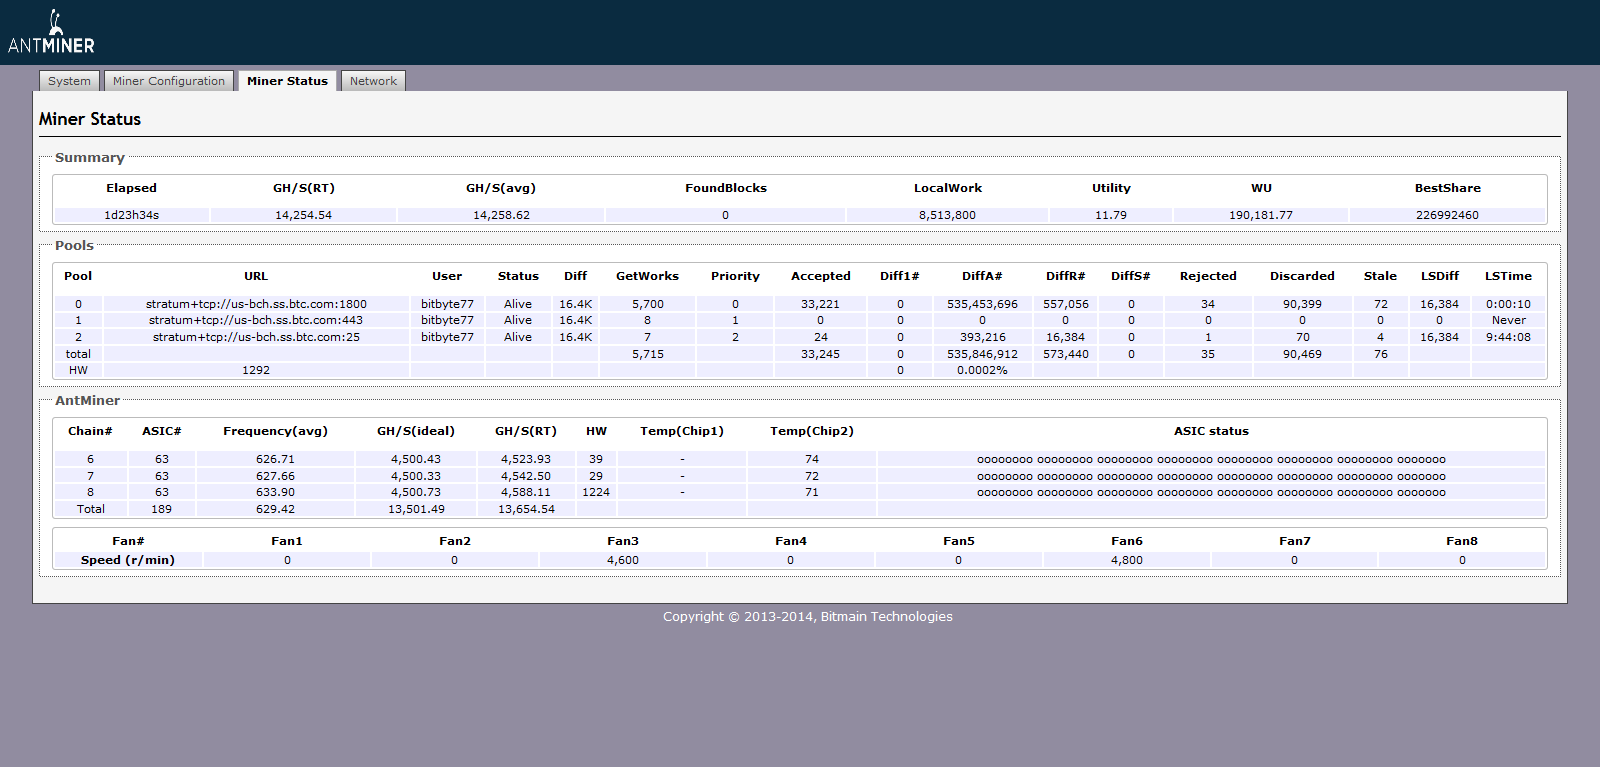Select GH/S(RT) value 14,254.54

click(x=304, y=215)
